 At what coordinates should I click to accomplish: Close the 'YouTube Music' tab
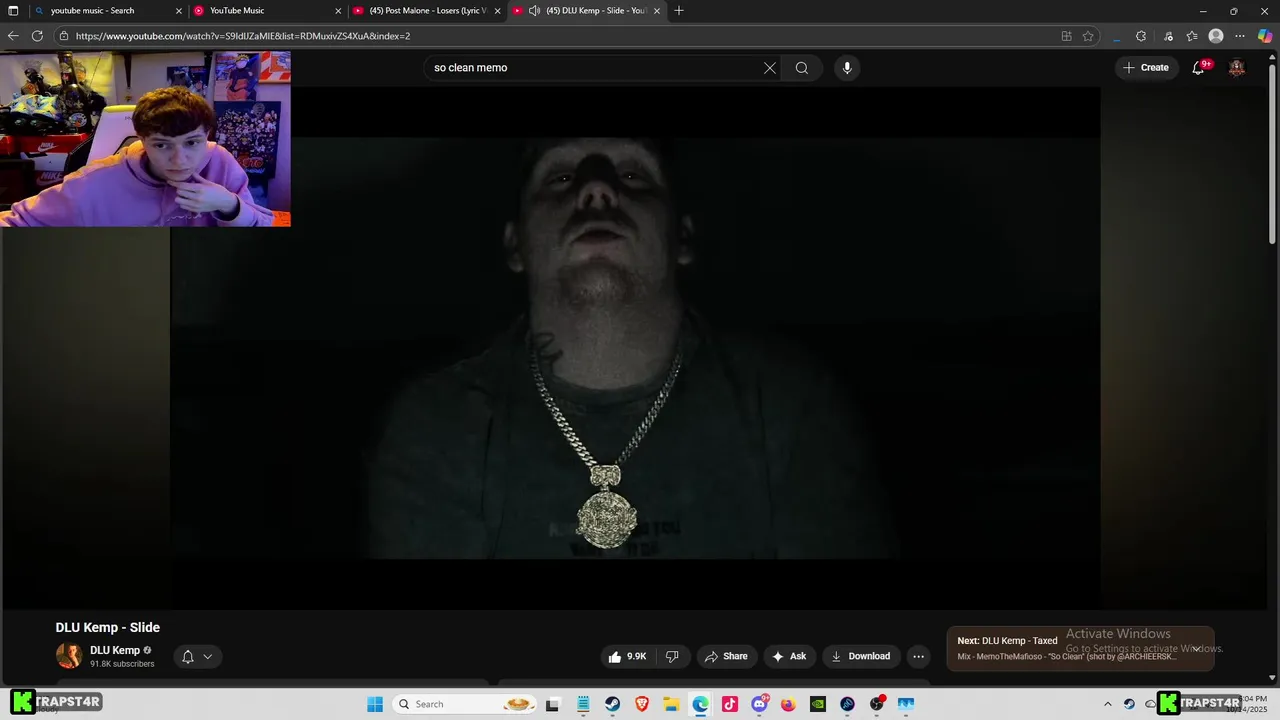[x=338, y=11]
